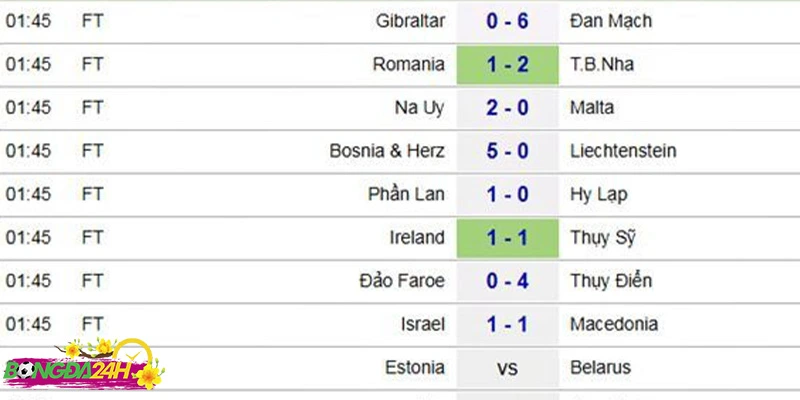Click the Belarus team name
Image resolution: width=800 pixels, height=400 pixels.
click(x=601, y=367)
